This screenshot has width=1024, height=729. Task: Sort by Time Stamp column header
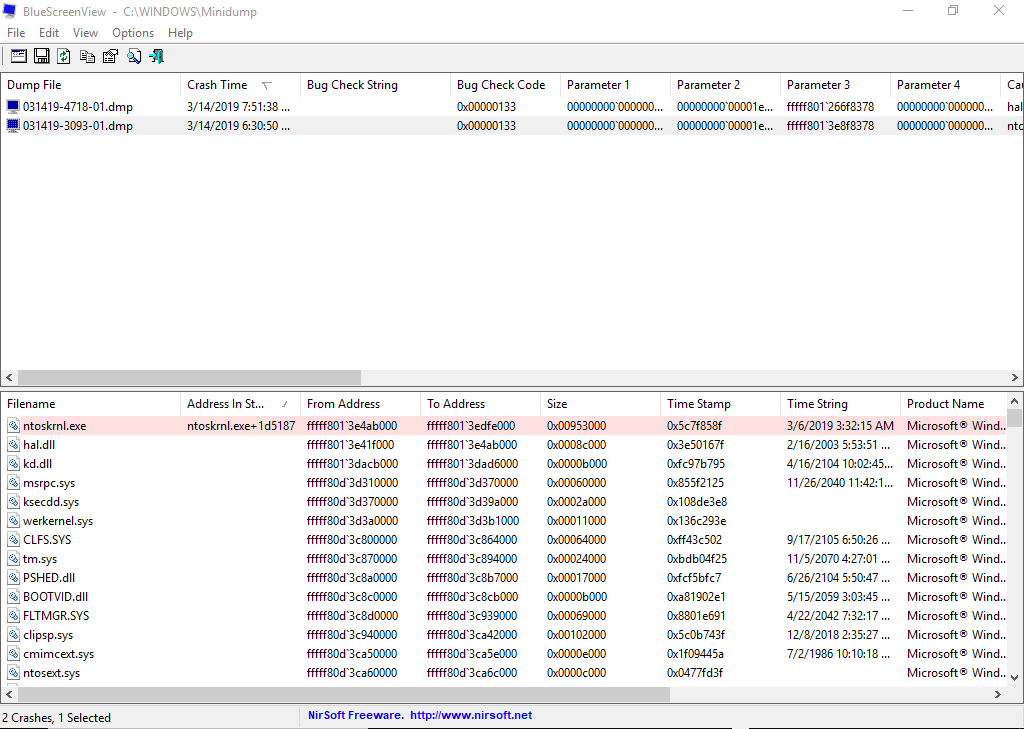coord(721,404)
